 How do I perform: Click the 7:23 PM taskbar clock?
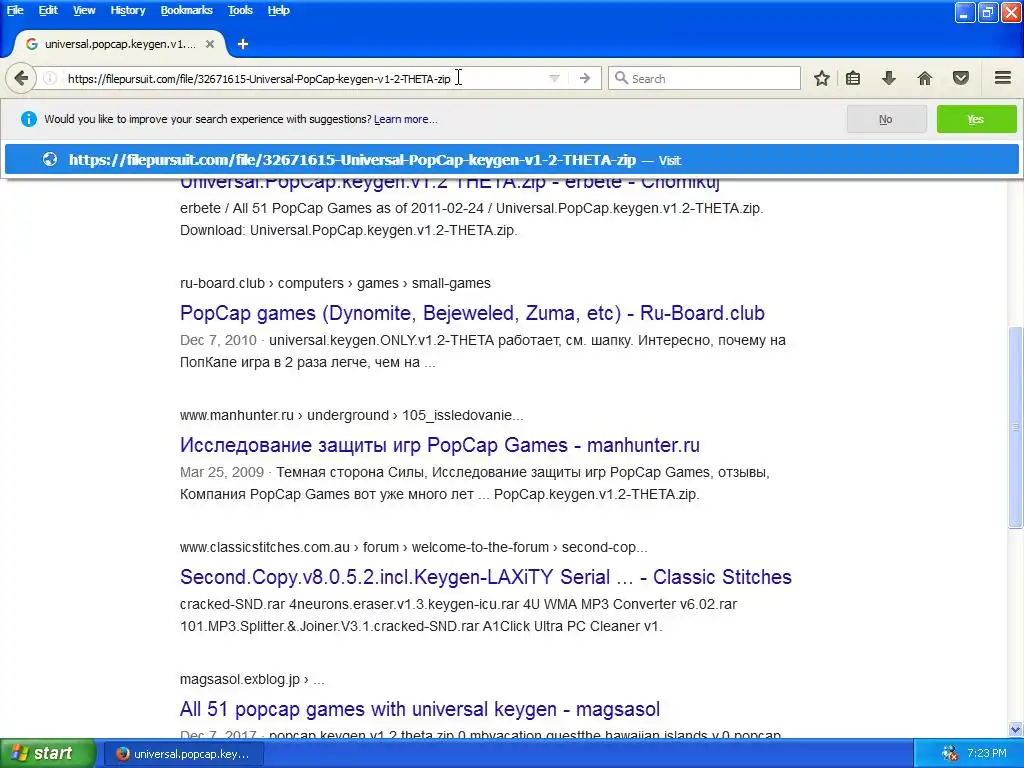987,754
